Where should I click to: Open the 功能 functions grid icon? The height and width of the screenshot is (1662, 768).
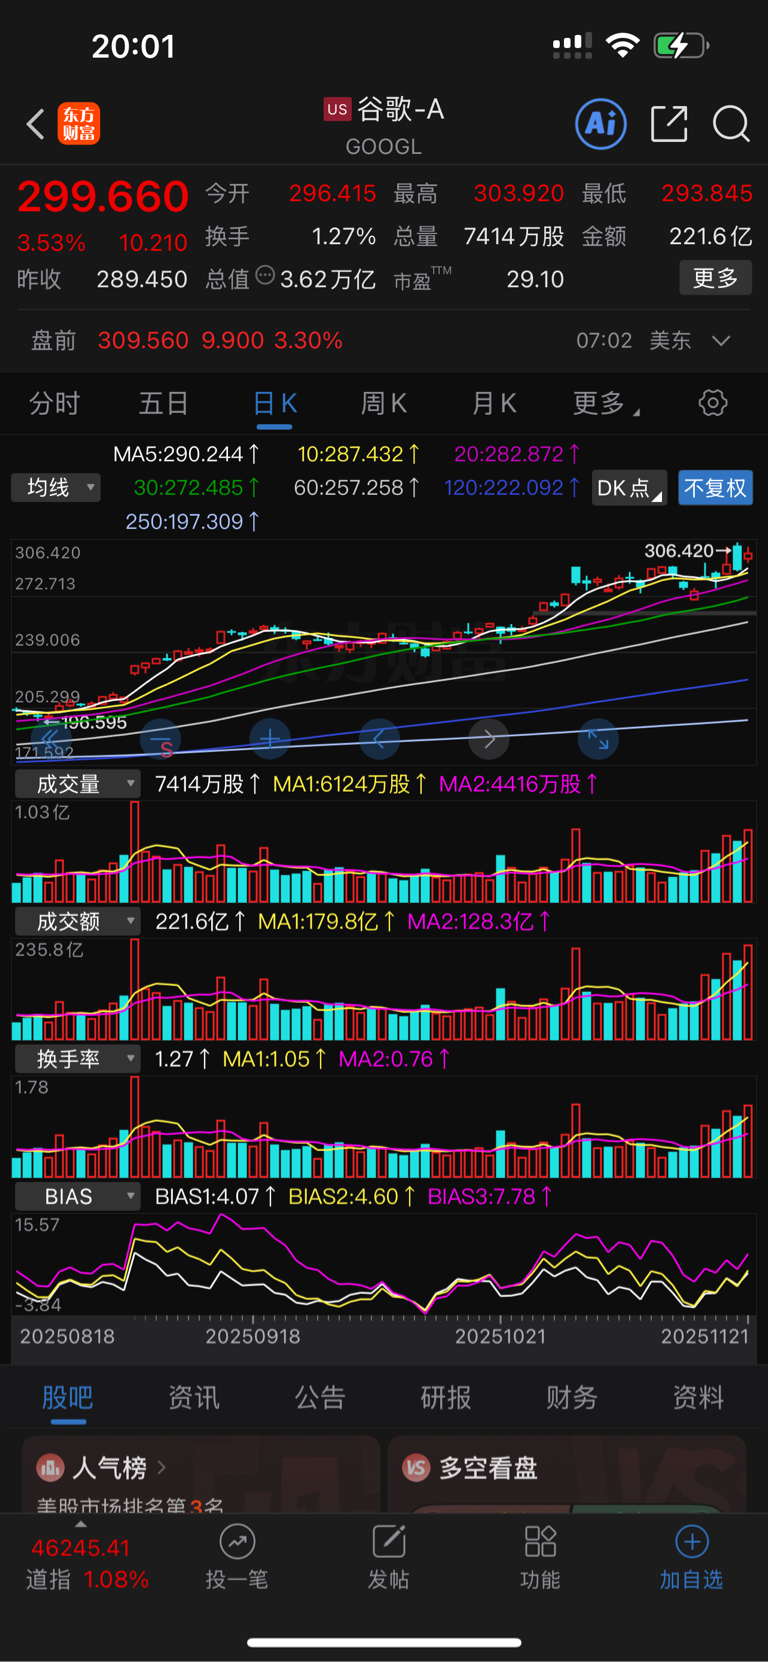coord(540,1542)
